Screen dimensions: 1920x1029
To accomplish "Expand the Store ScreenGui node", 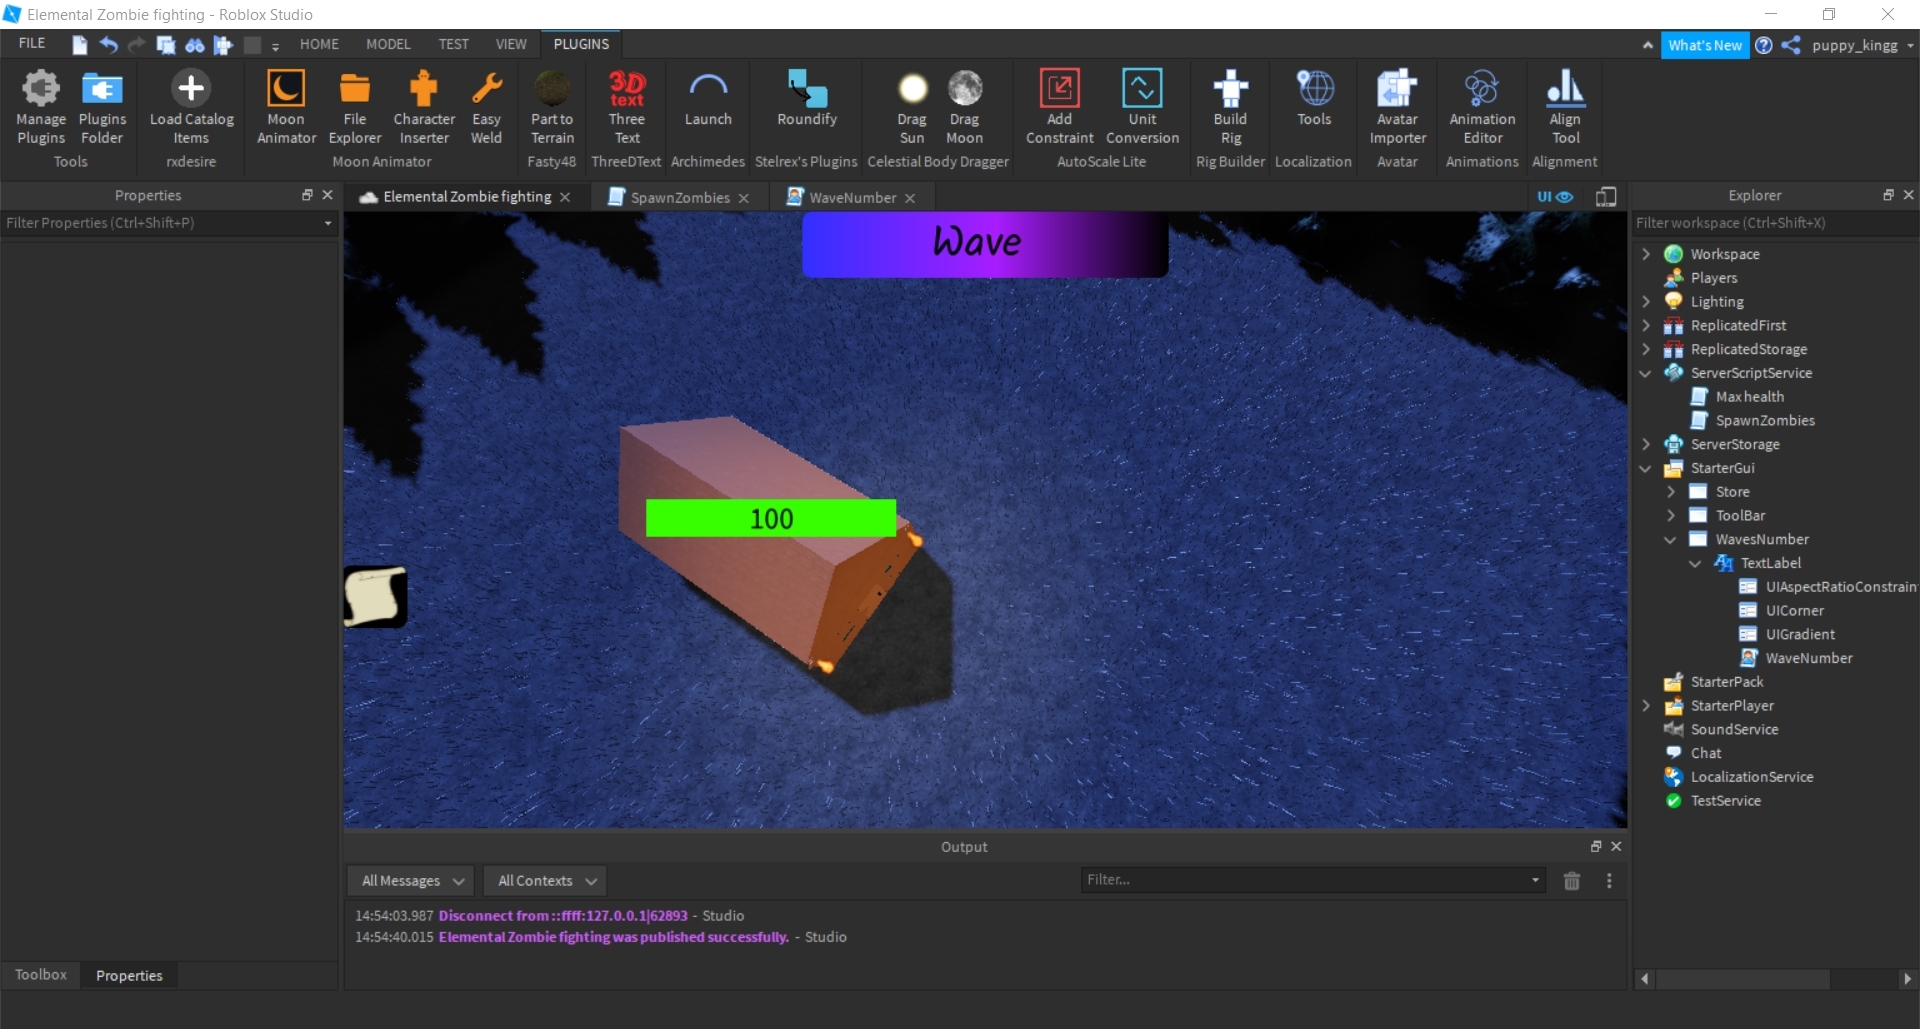I will pyautogui.click(x=1671, y=492).
